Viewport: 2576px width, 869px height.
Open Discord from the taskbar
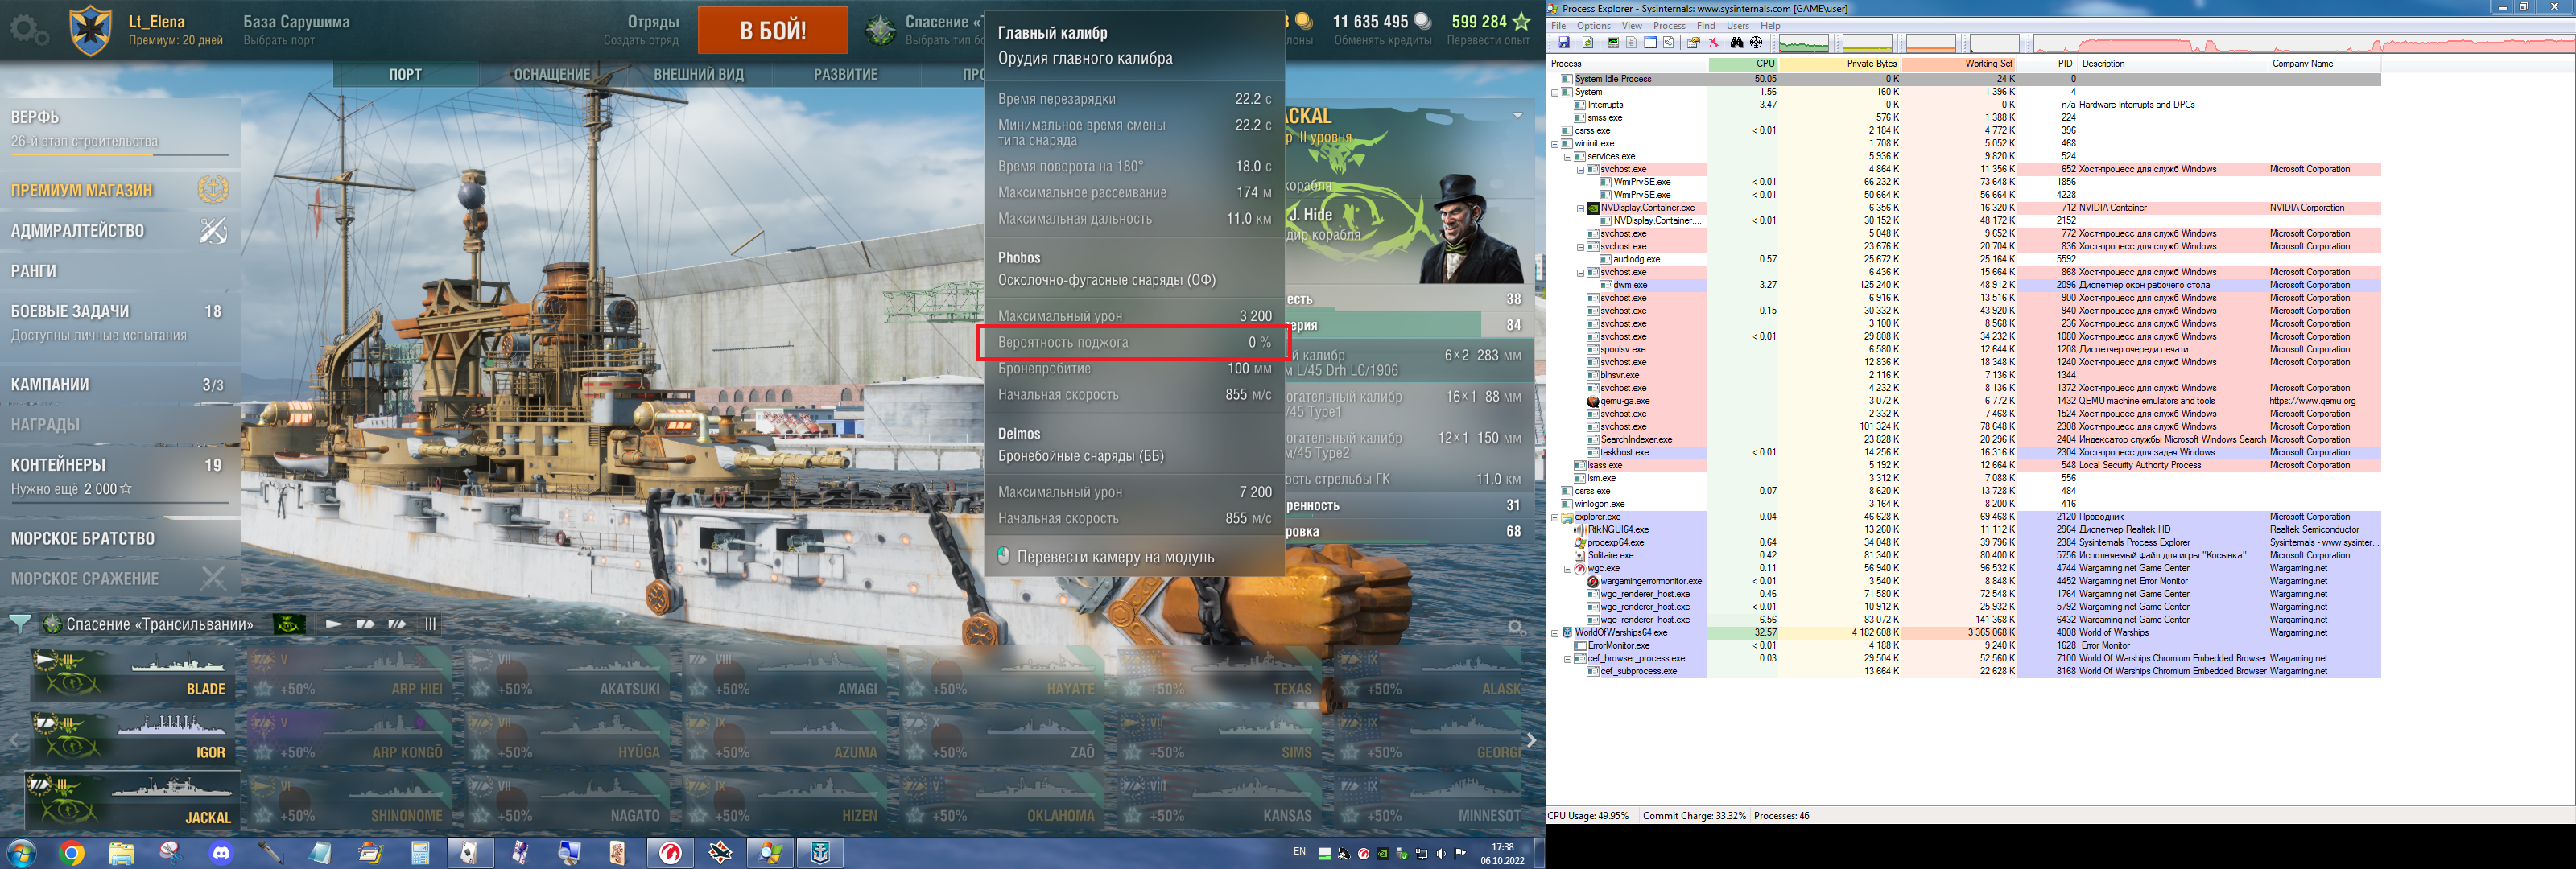coord(221,853)
